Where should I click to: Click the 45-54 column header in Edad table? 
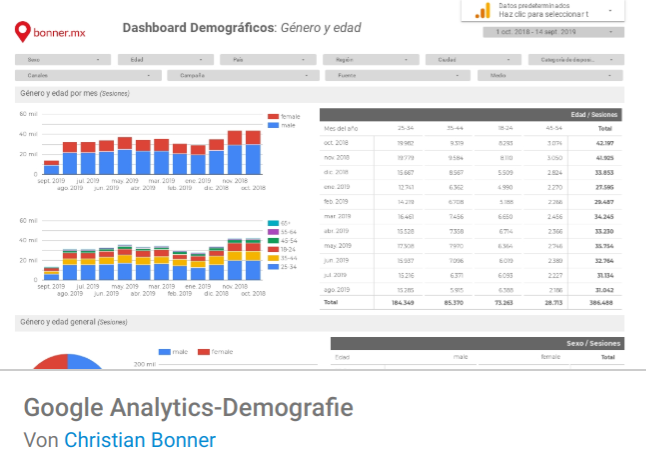(x=554, y=128)
